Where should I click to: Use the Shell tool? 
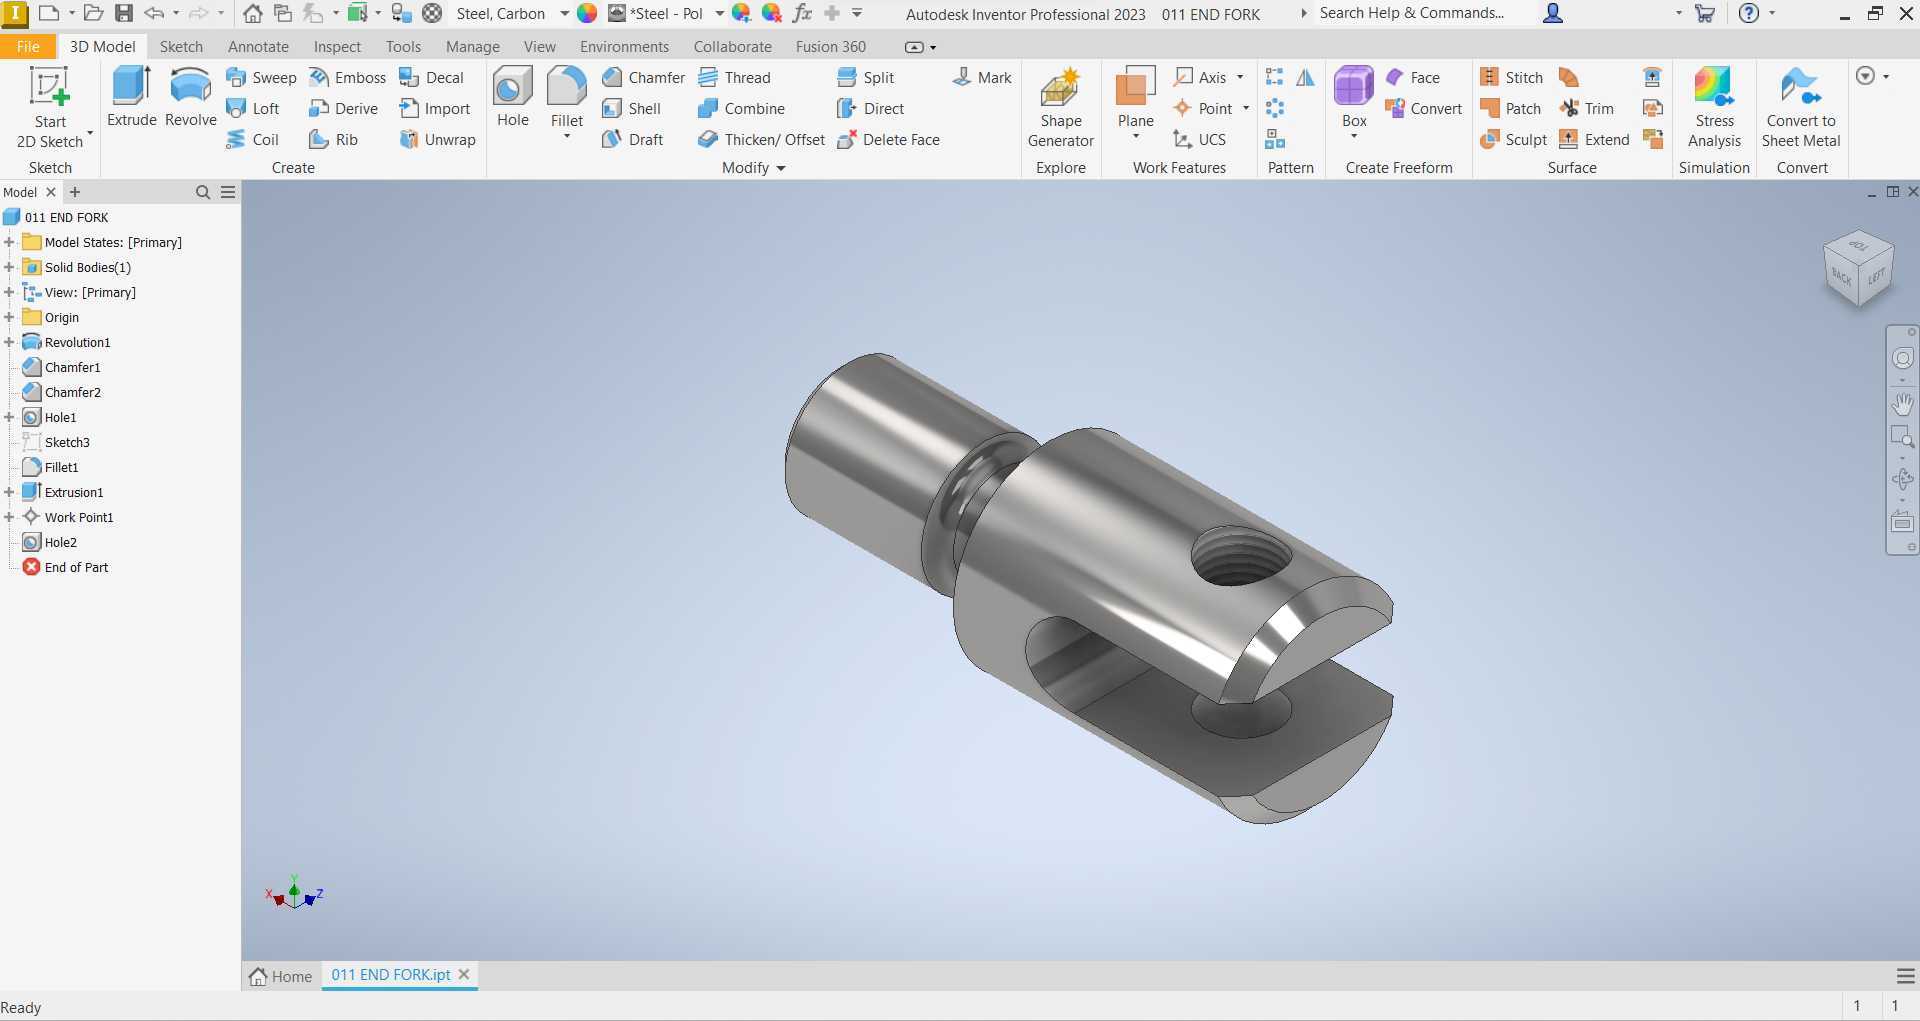click(x=631, y=108)
